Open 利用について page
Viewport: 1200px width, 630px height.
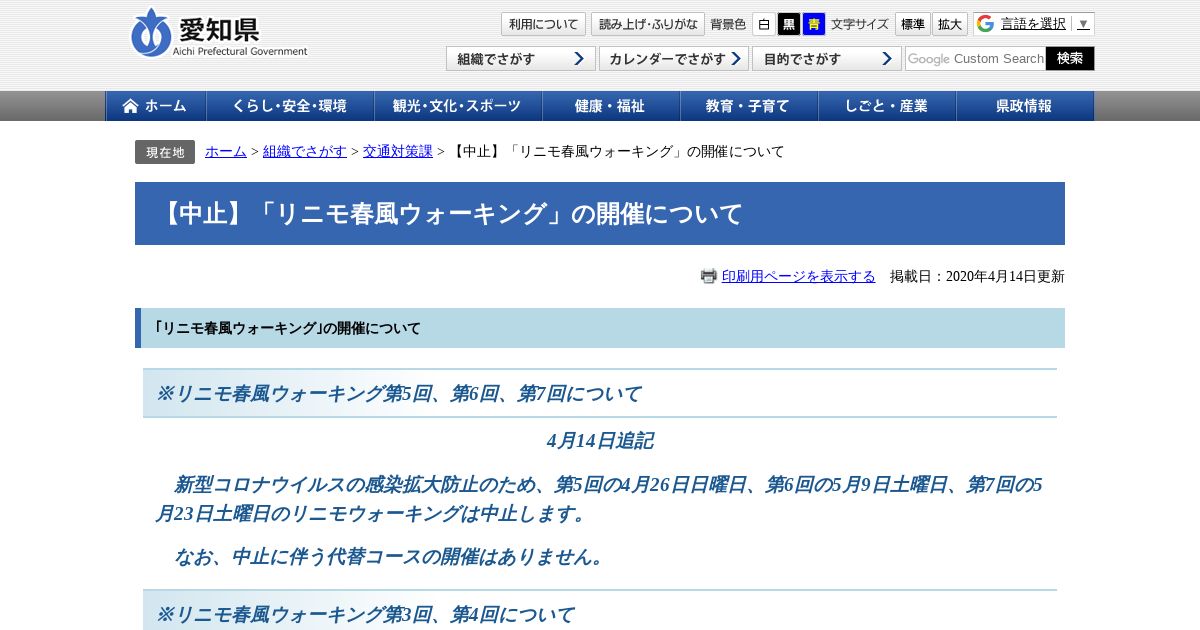pyautogui.click(x=543, y=24)
